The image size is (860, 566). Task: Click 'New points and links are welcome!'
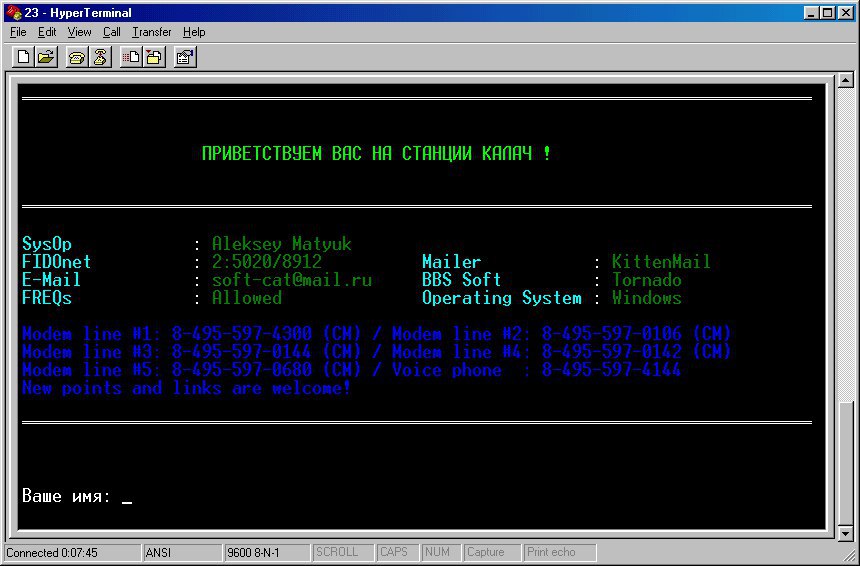pyautogui.click(x=186, y=388)
